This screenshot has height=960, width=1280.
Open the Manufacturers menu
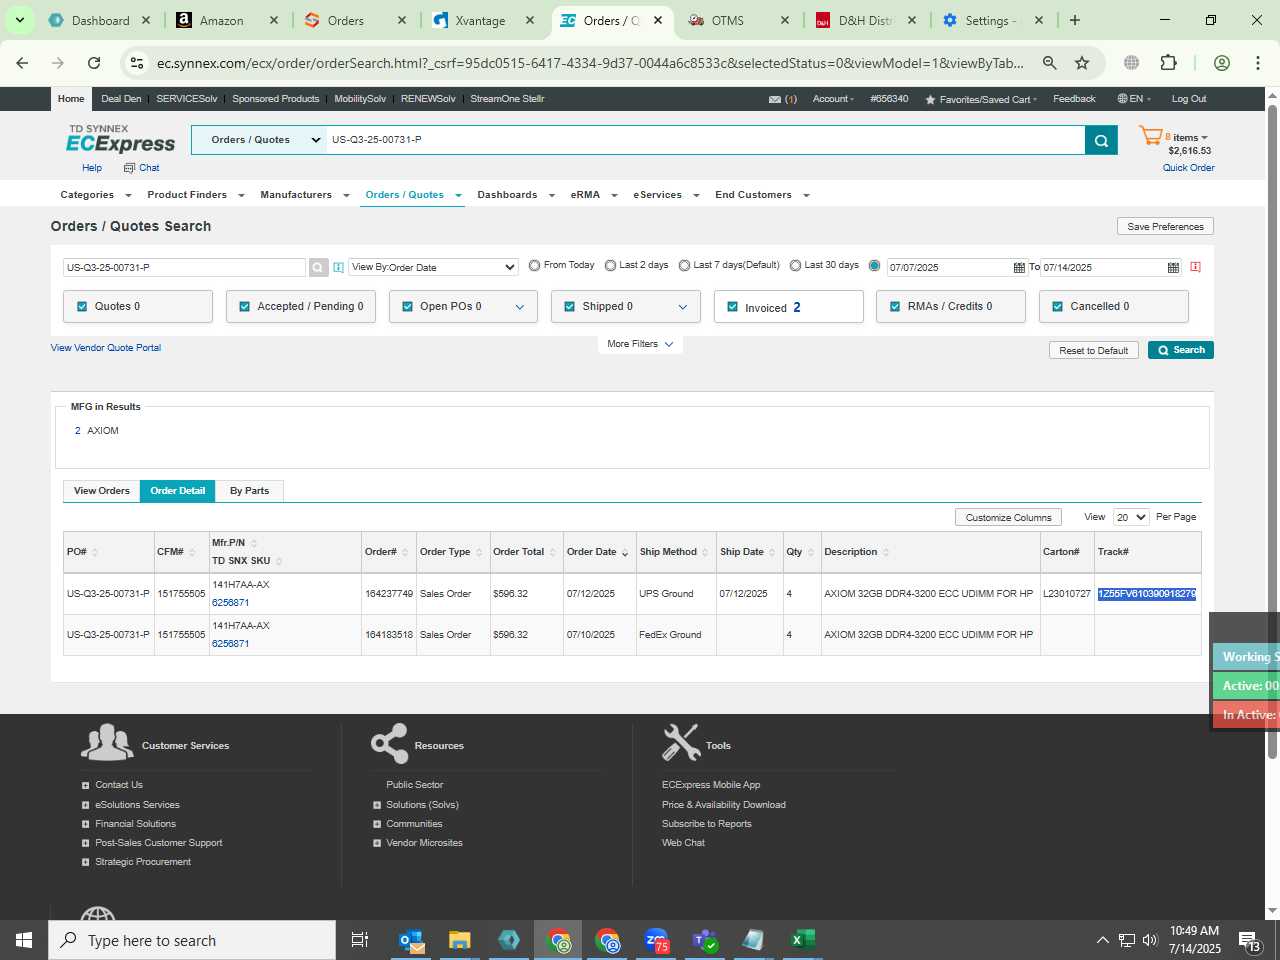pos(304,195)
